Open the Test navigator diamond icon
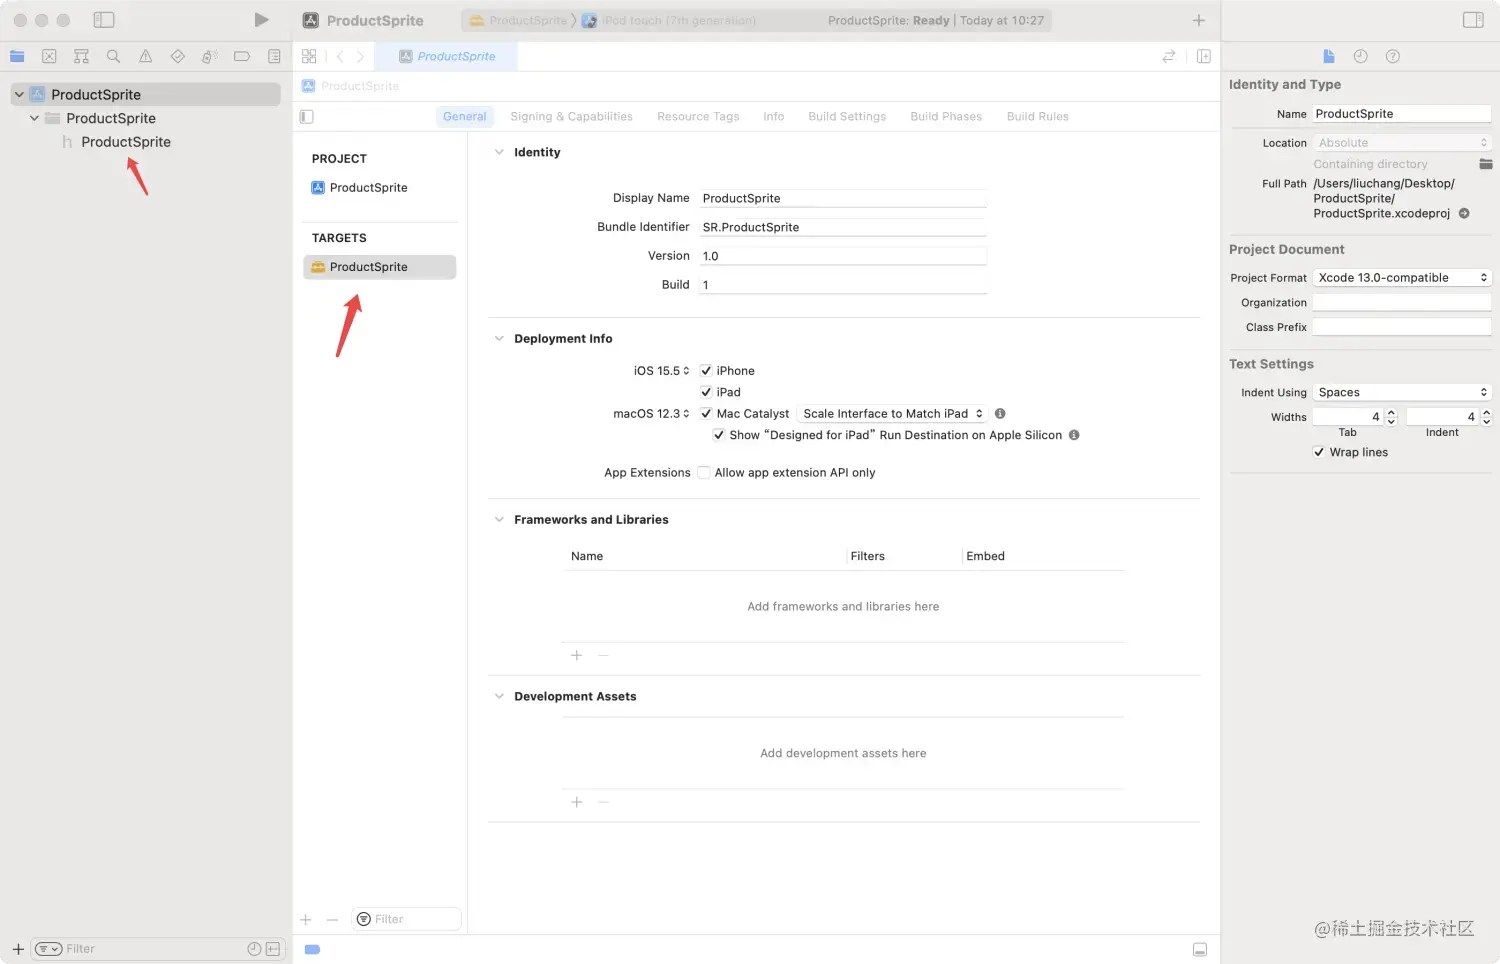The width and height of the screenshot is (1500, 964). (177, 57)
